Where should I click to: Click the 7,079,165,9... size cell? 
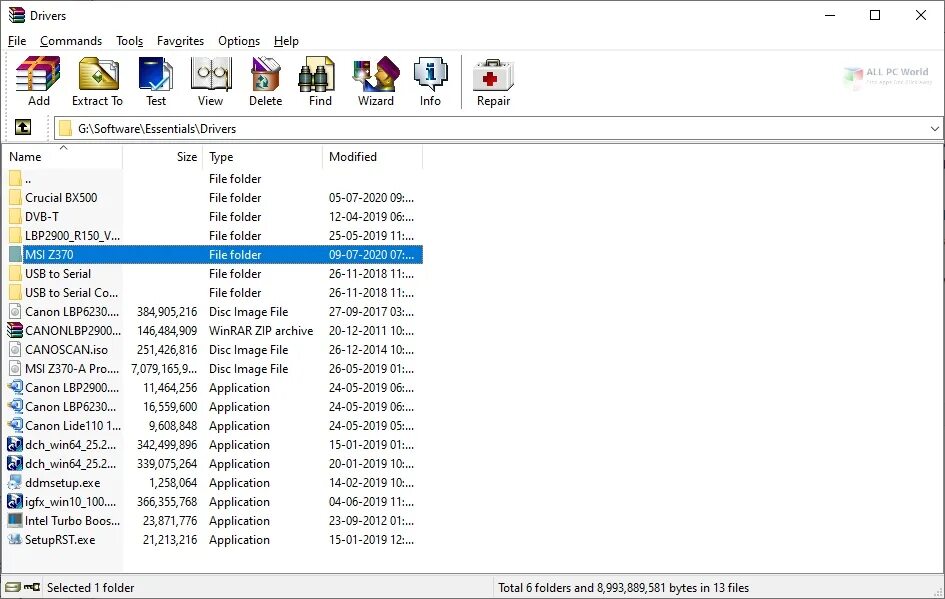(164, 368)
